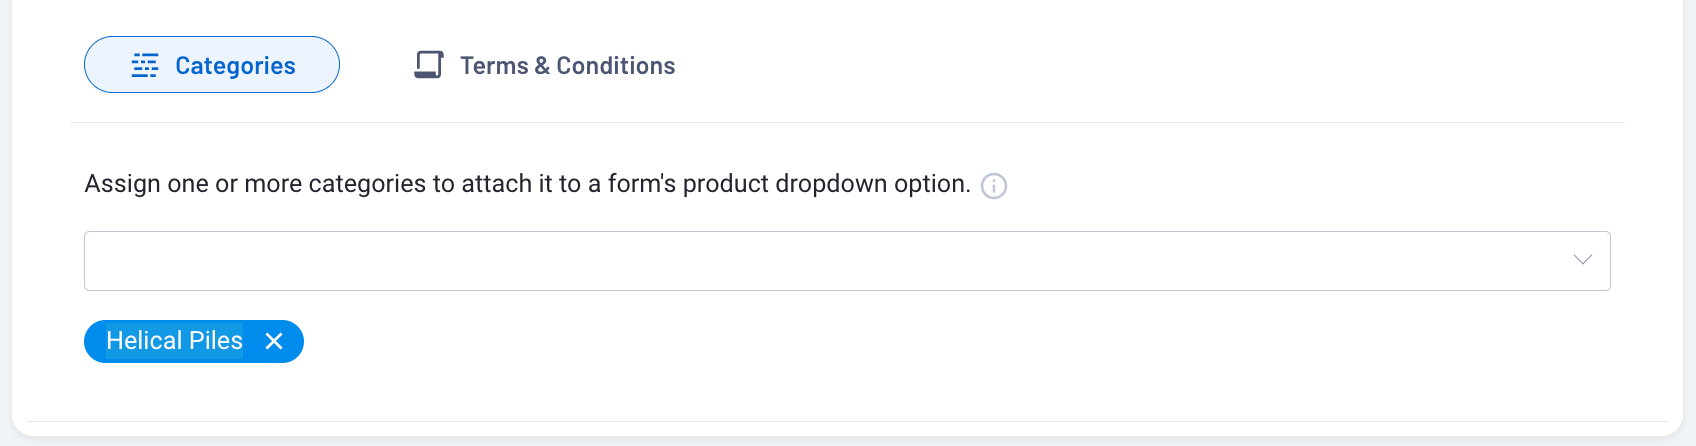Open the tooltip for the product dropdown option

pos(994,186)
